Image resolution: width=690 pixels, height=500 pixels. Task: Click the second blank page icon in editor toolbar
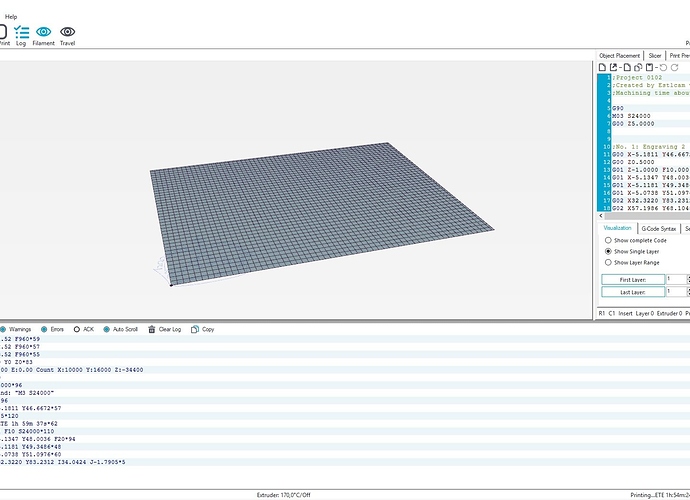(x=627, y=67)
